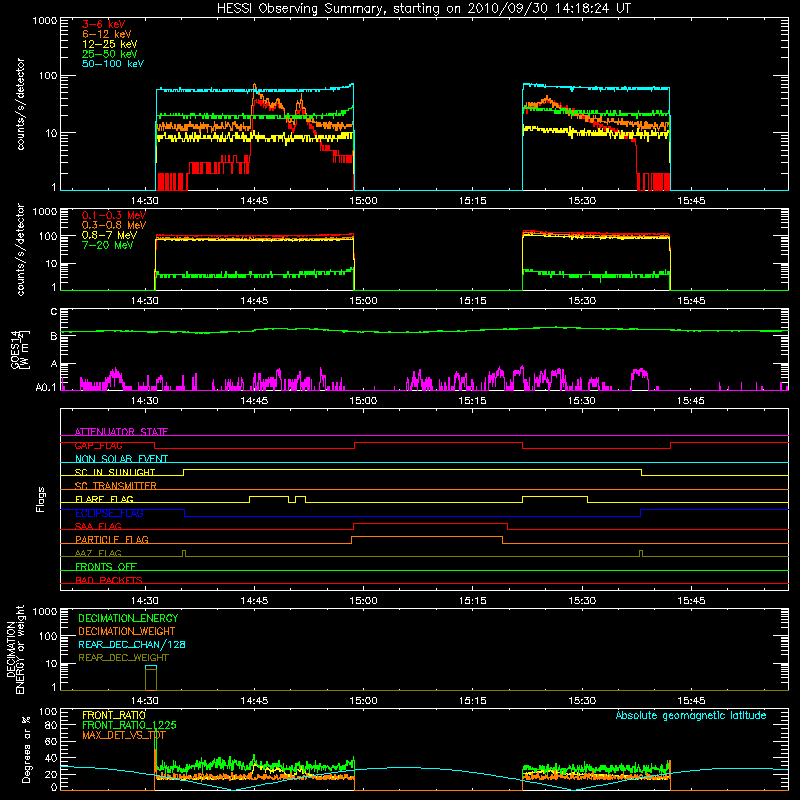The image size is (800, 800).
Task: Select the FLARE_FLAG label
Action: point(104,499)
